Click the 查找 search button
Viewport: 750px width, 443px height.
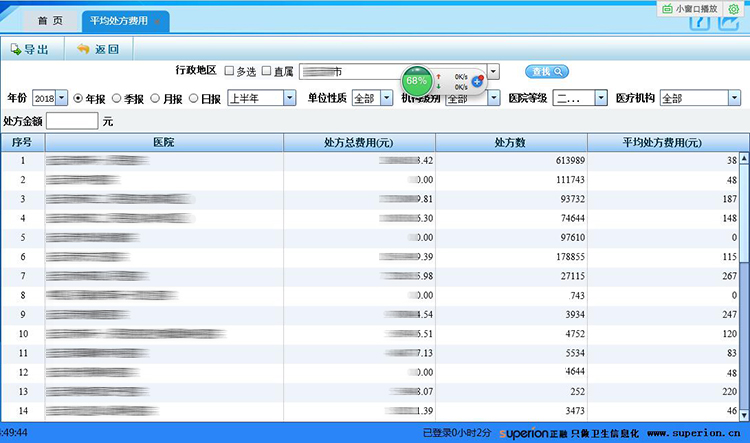click(547, 71)
